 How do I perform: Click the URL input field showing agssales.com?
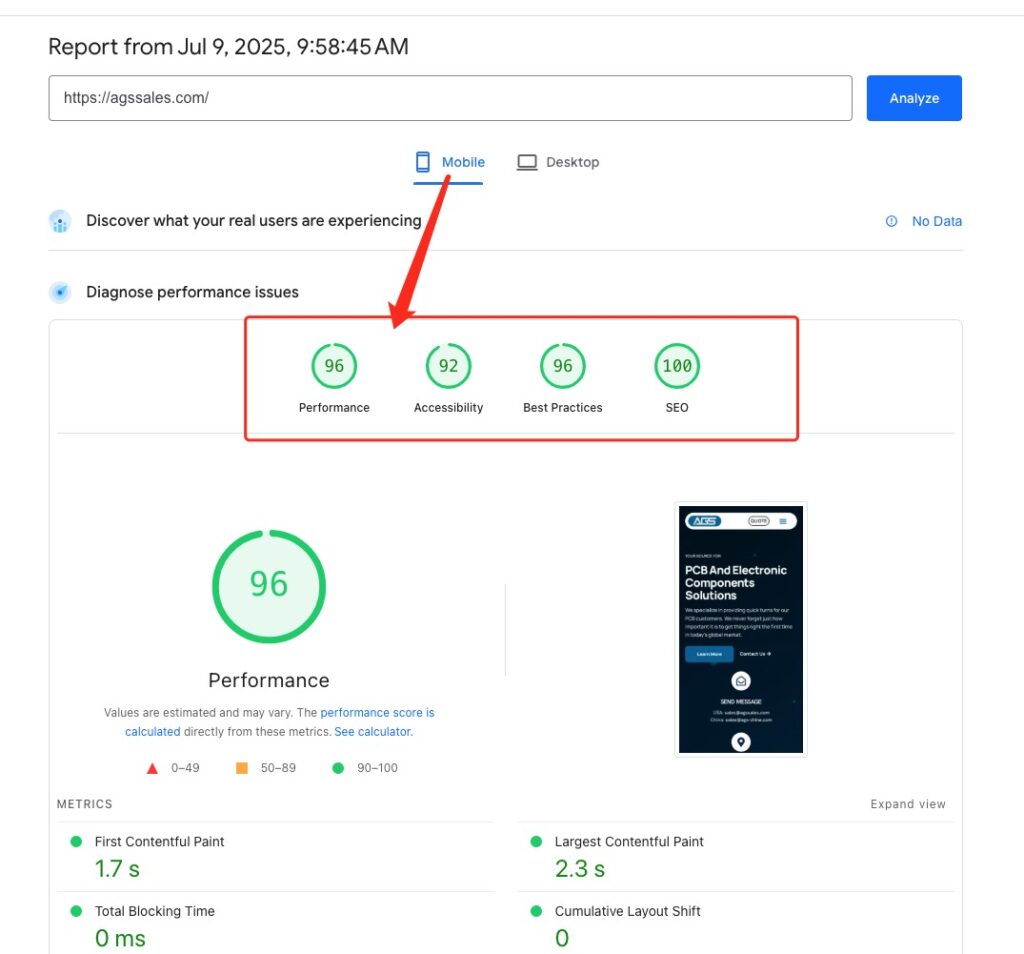[450, 97]
